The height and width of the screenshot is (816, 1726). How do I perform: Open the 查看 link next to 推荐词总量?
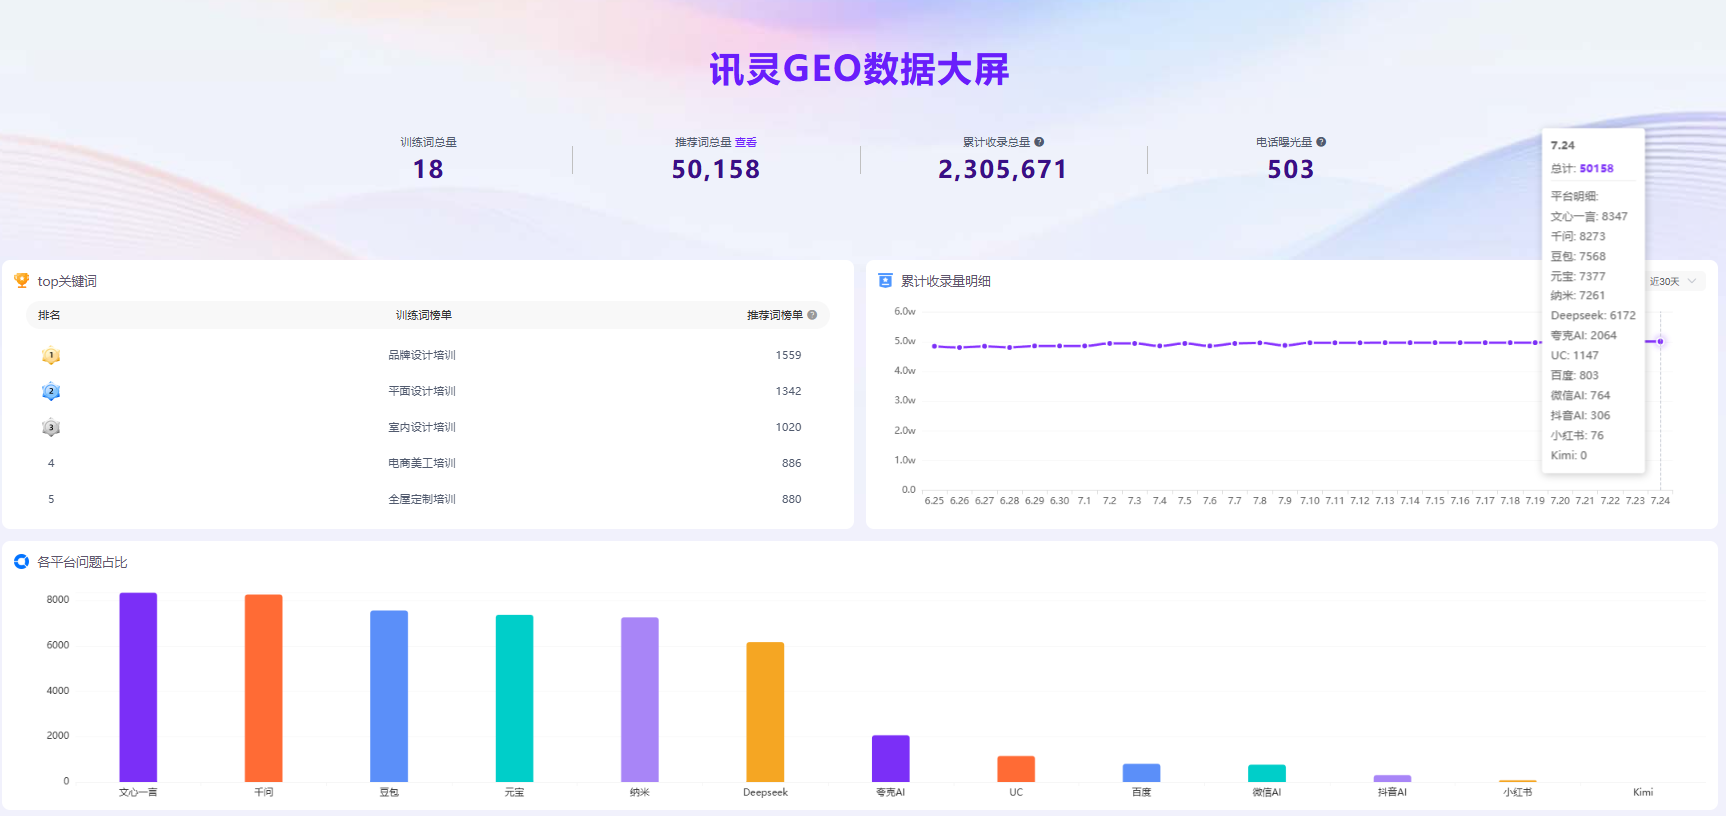click(x=746, y=142)
